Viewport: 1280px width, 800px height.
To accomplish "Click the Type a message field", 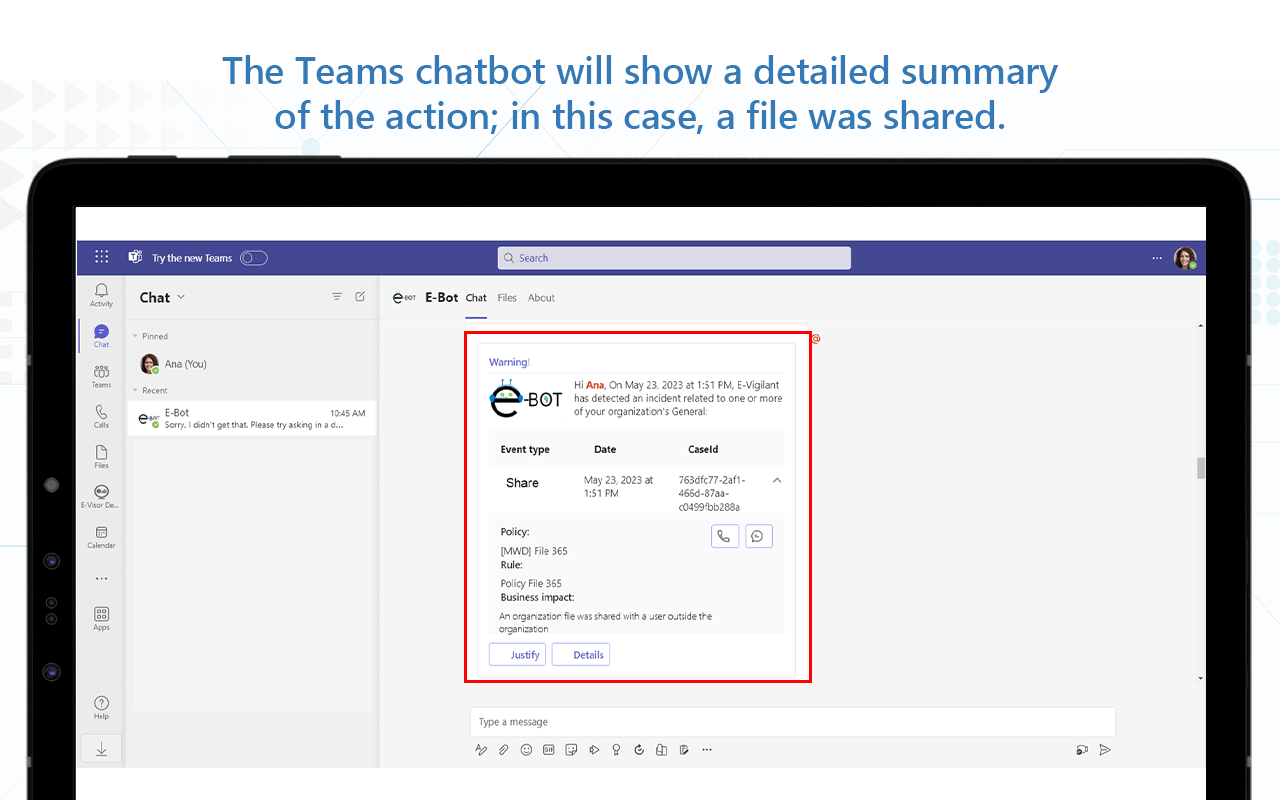I will click(x=792, y=722).
